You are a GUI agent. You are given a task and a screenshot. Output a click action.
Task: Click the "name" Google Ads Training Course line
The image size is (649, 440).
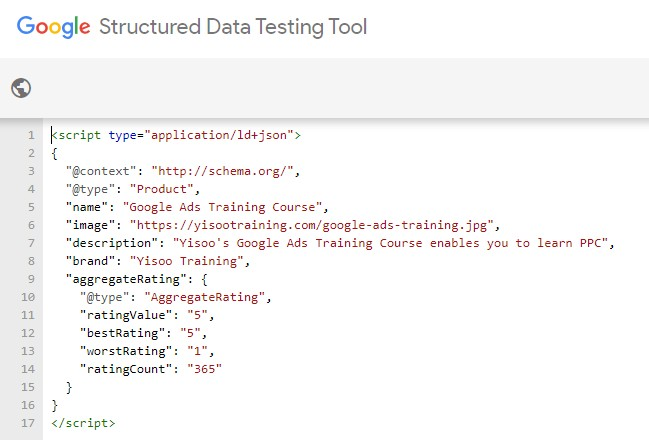197,207
